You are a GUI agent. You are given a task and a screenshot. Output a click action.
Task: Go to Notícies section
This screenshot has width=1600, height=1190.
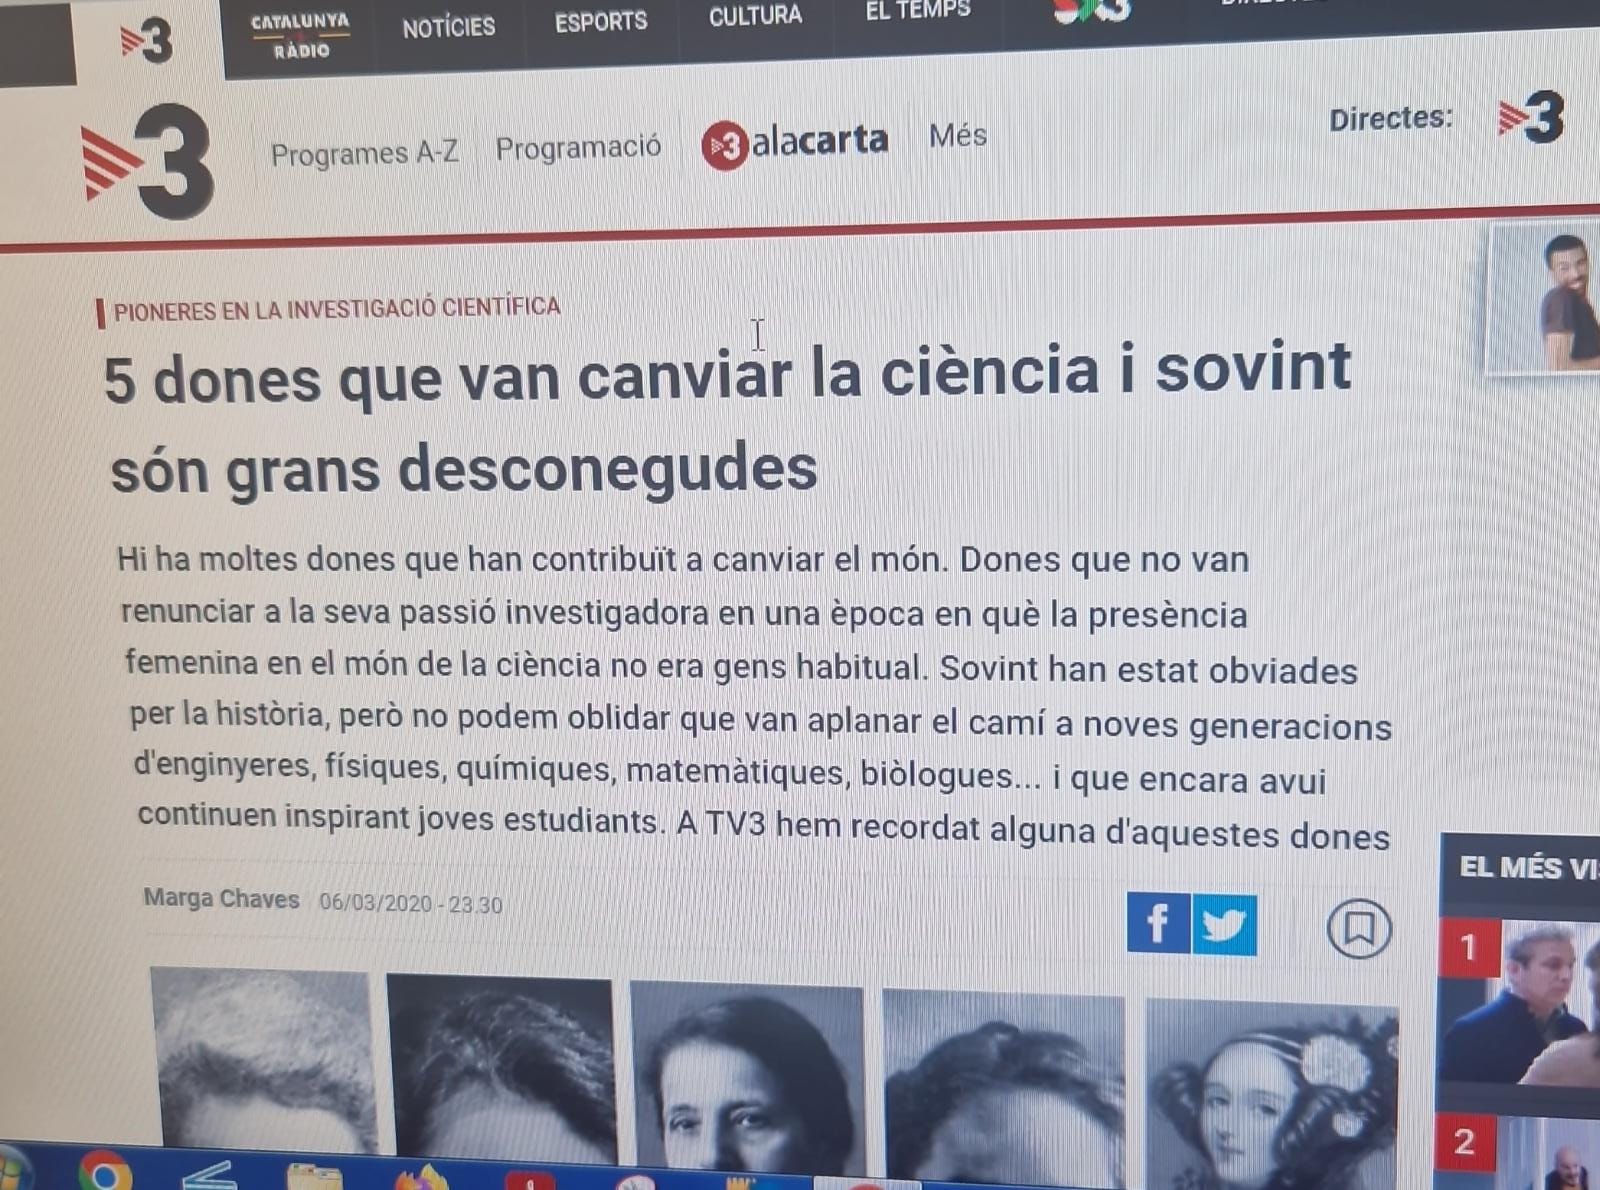[x=449, y=27]
